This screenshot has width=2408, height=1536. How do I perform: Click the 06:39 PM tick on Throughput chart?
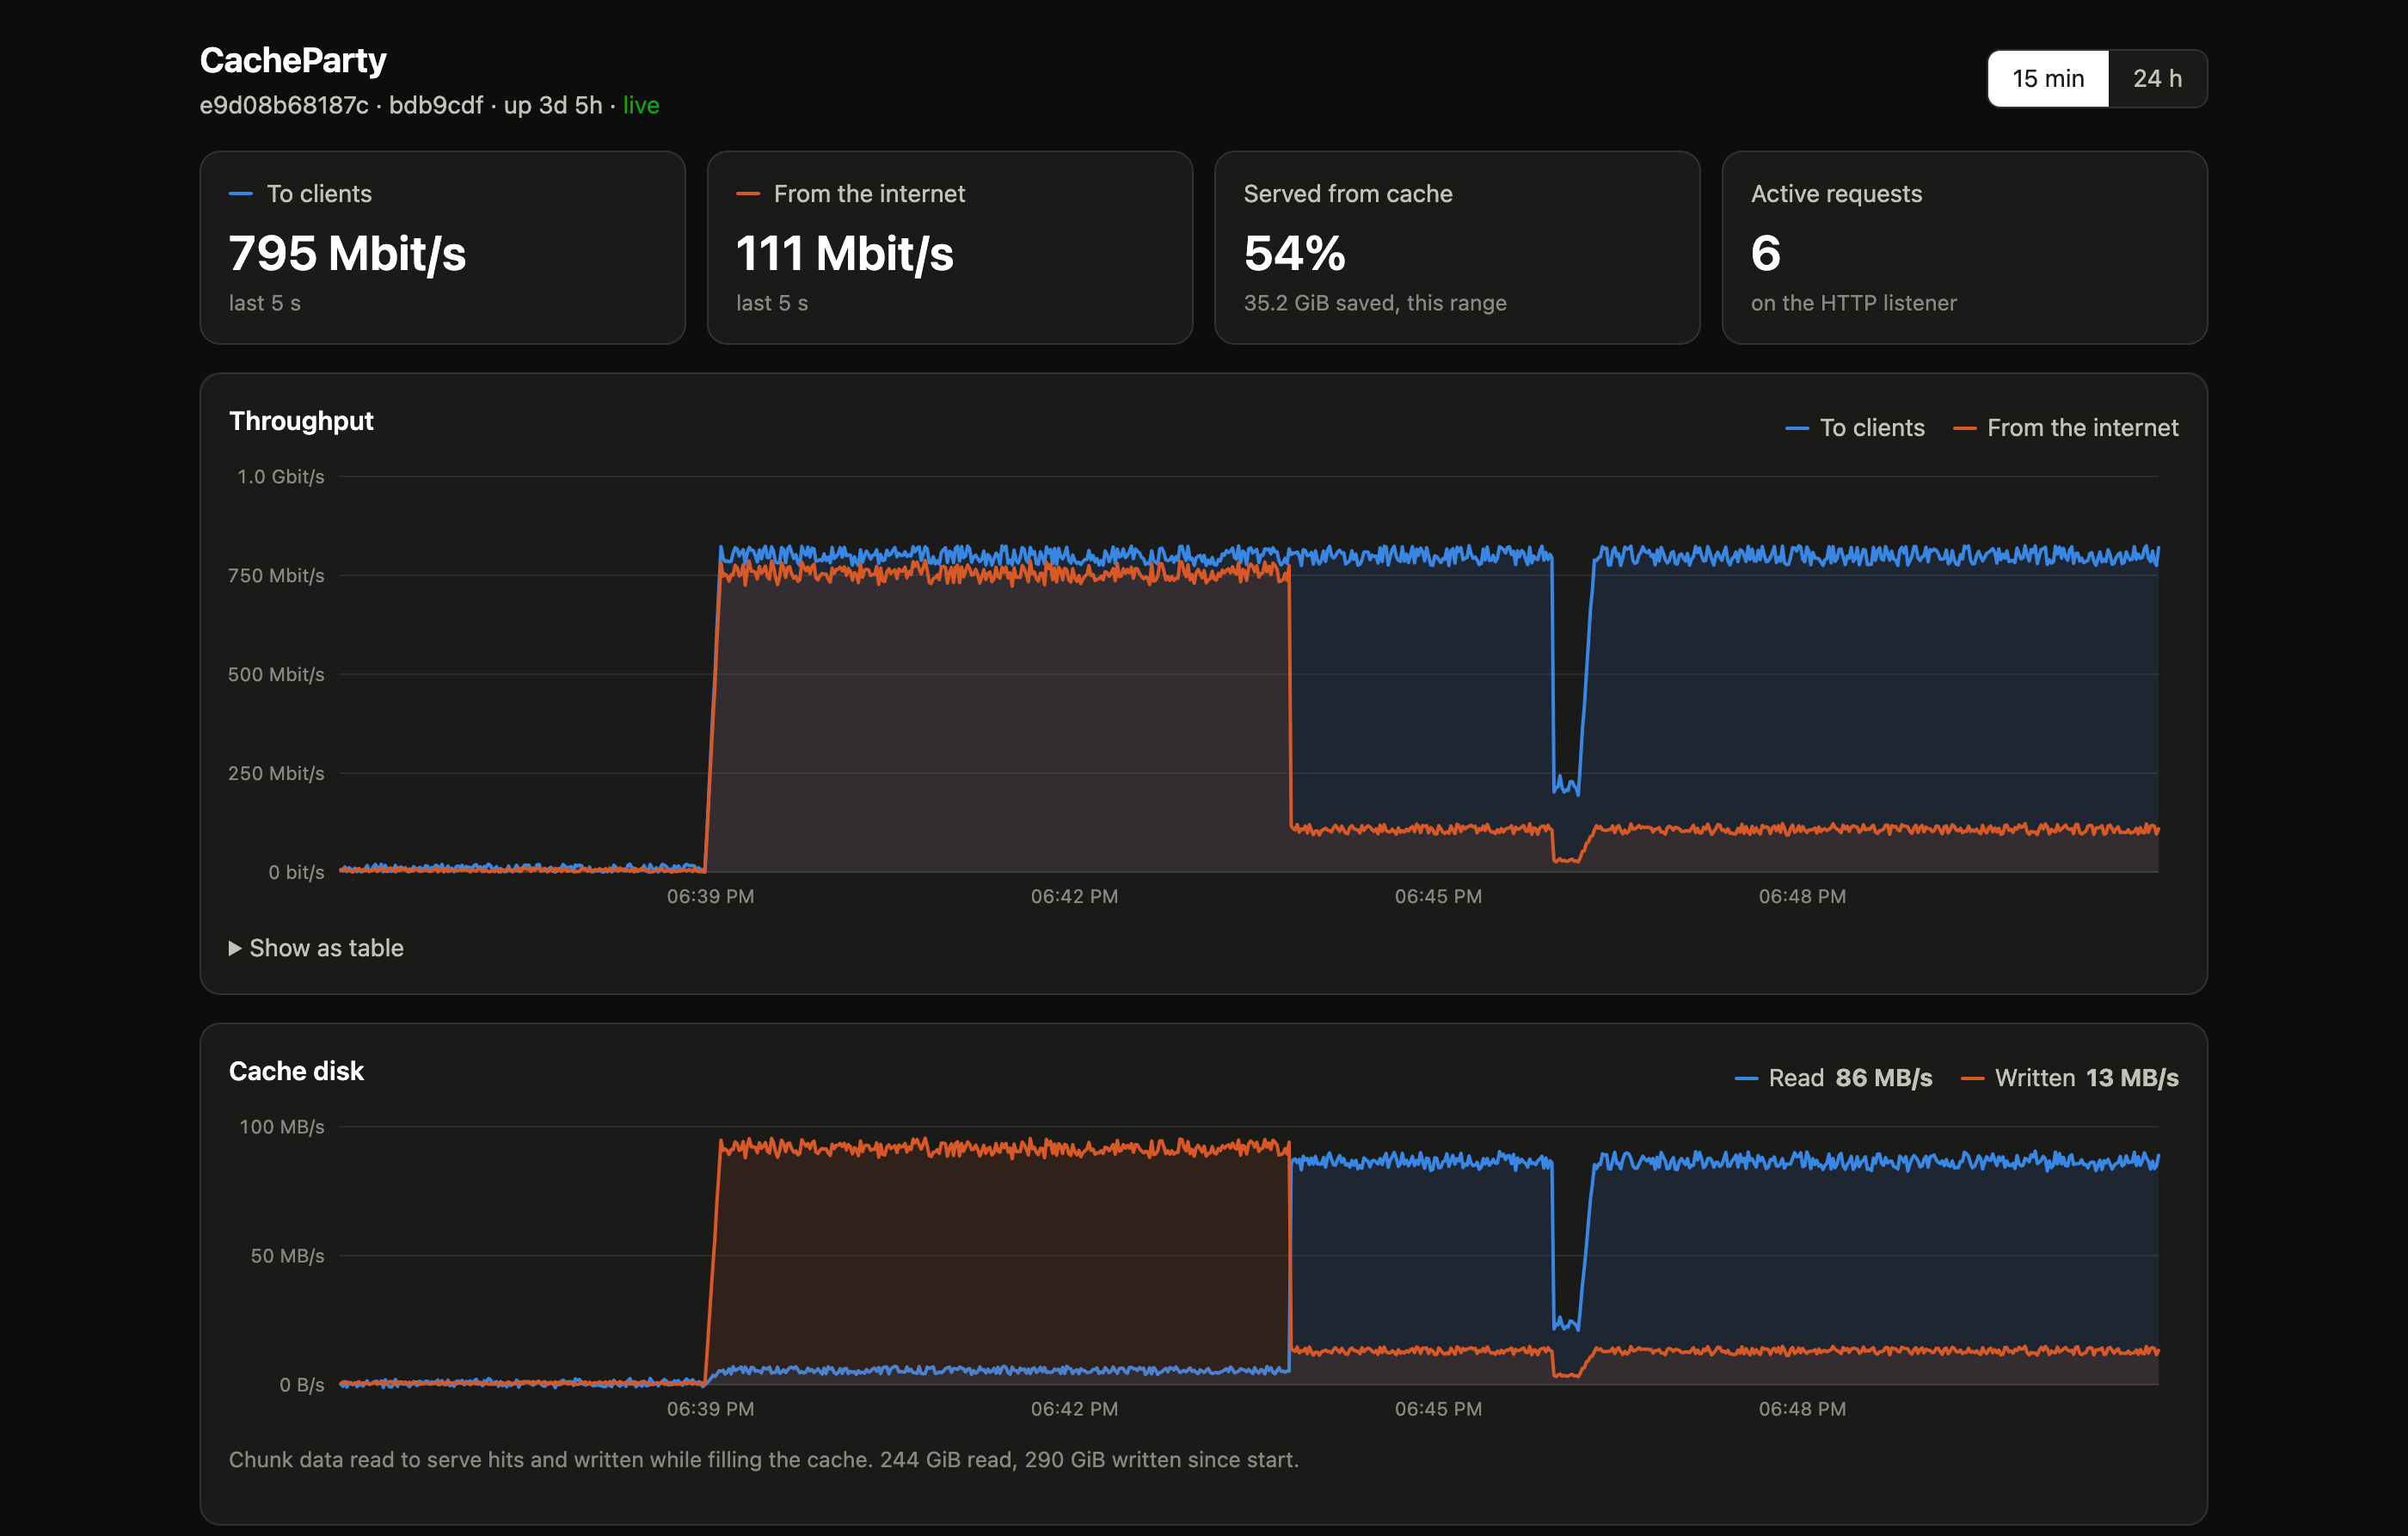tap(710, 896)
